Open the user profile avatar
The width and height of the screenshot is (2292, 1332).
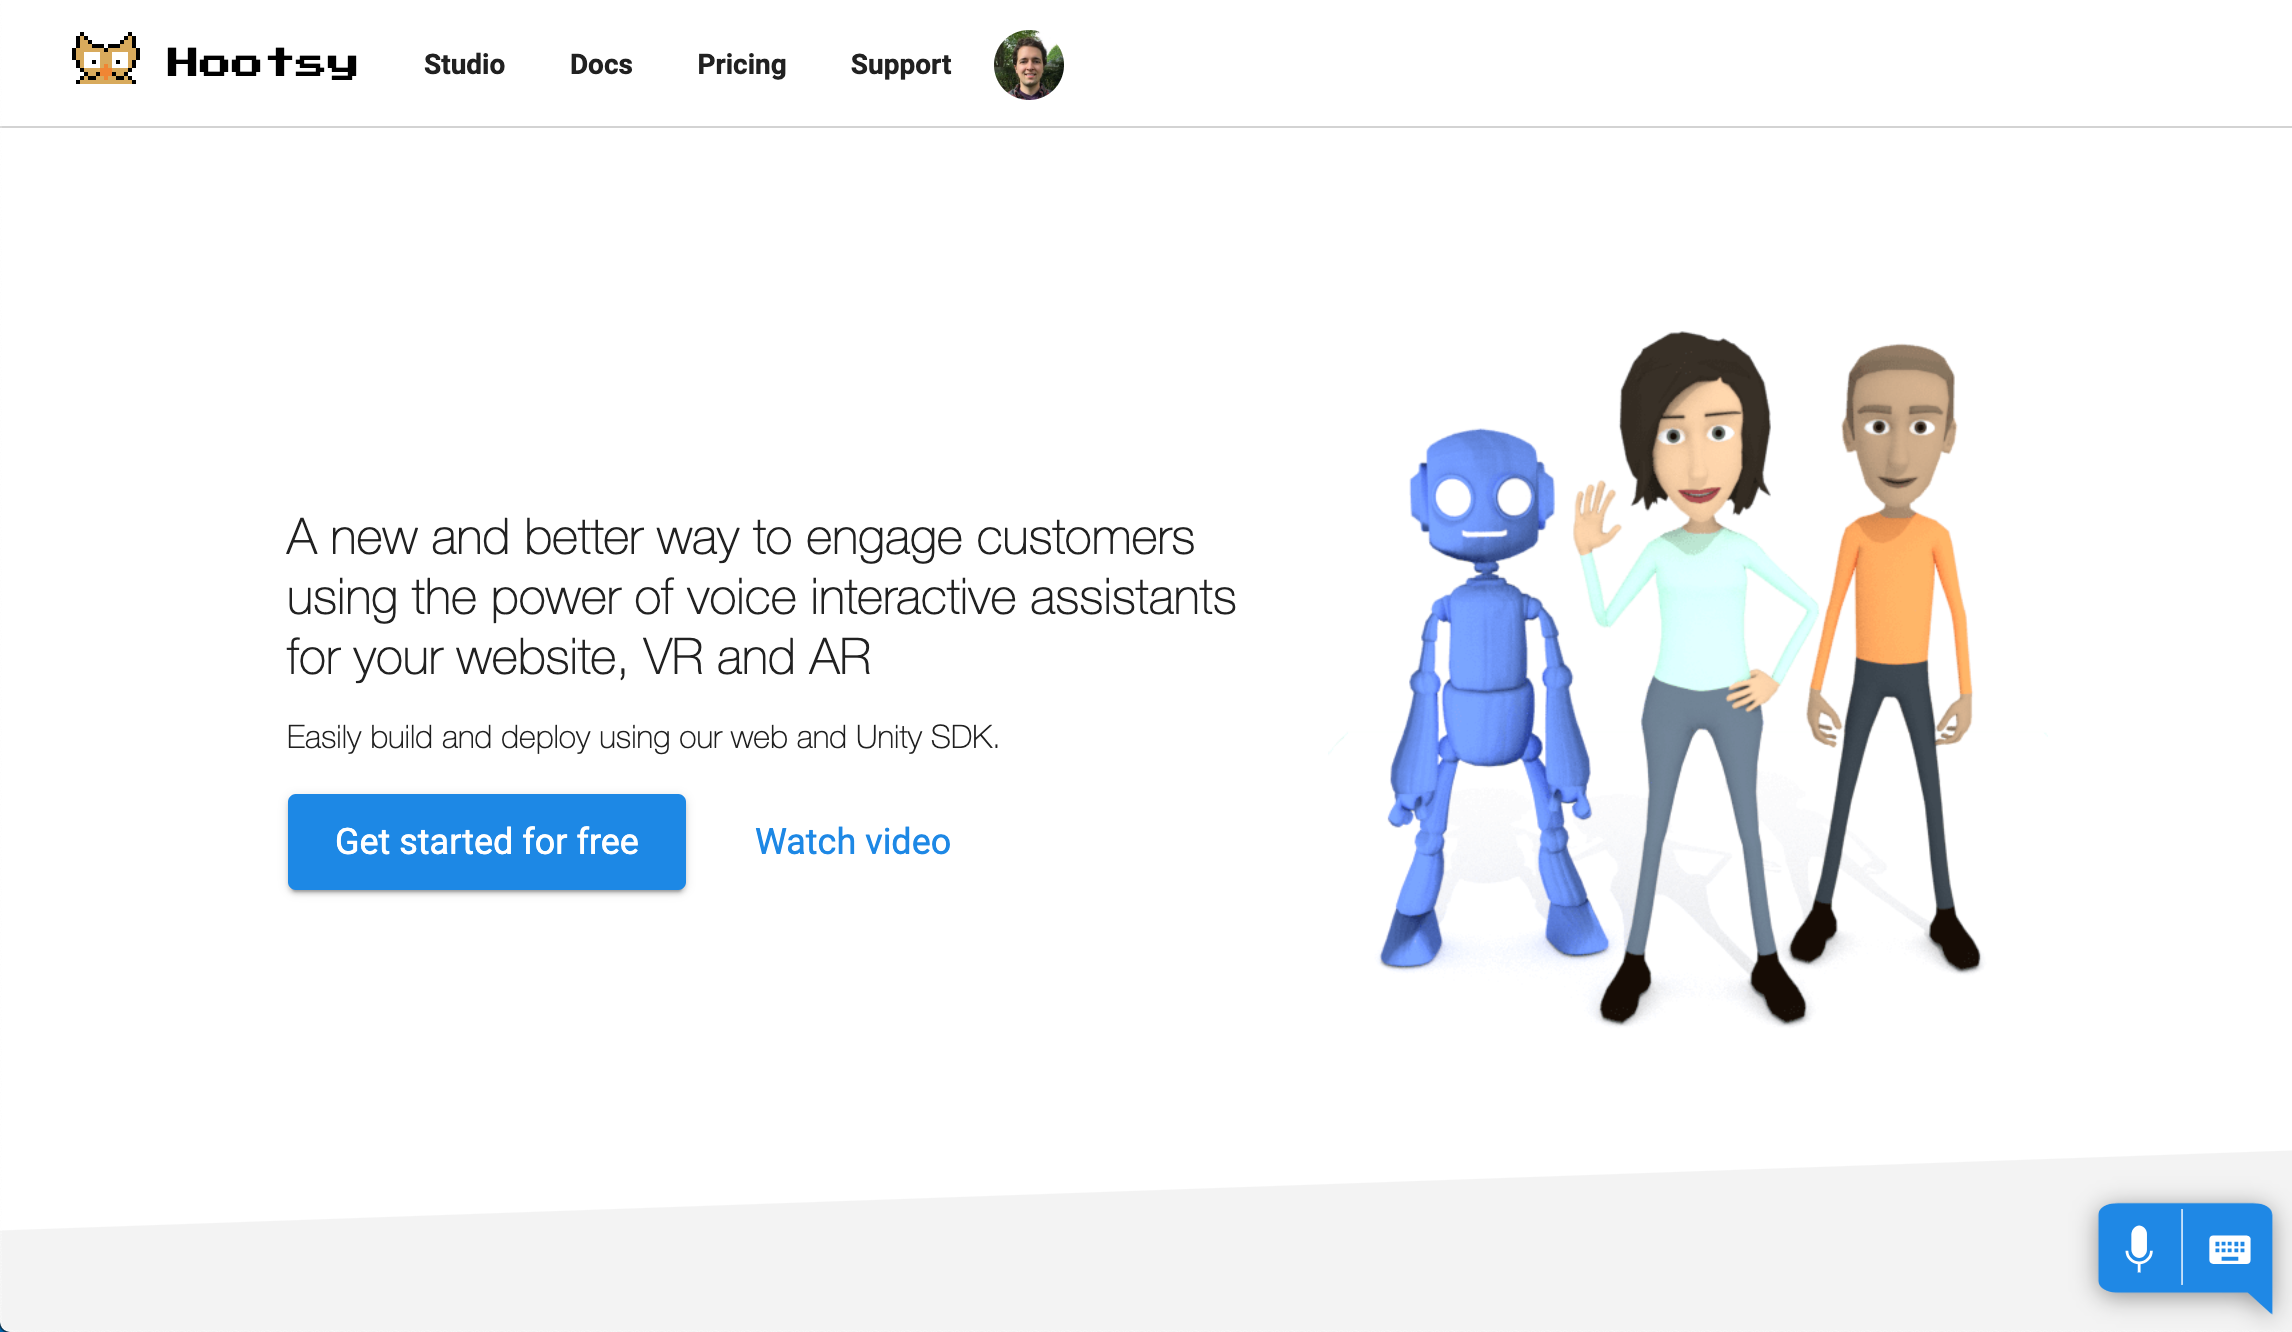(x=1028, y=65)
